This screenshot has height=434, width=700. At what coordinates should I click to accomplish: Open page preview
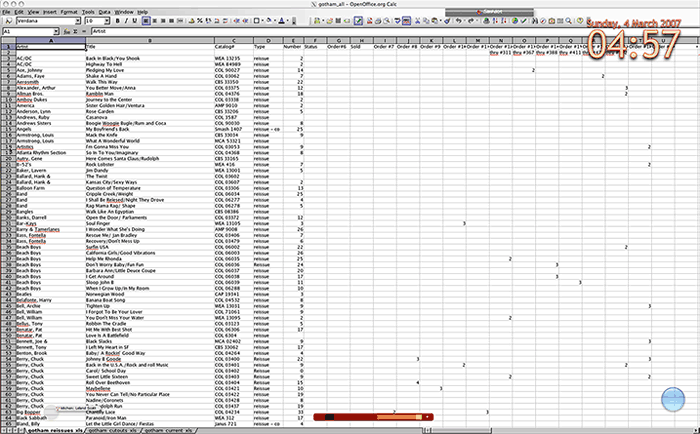point(387,21)
